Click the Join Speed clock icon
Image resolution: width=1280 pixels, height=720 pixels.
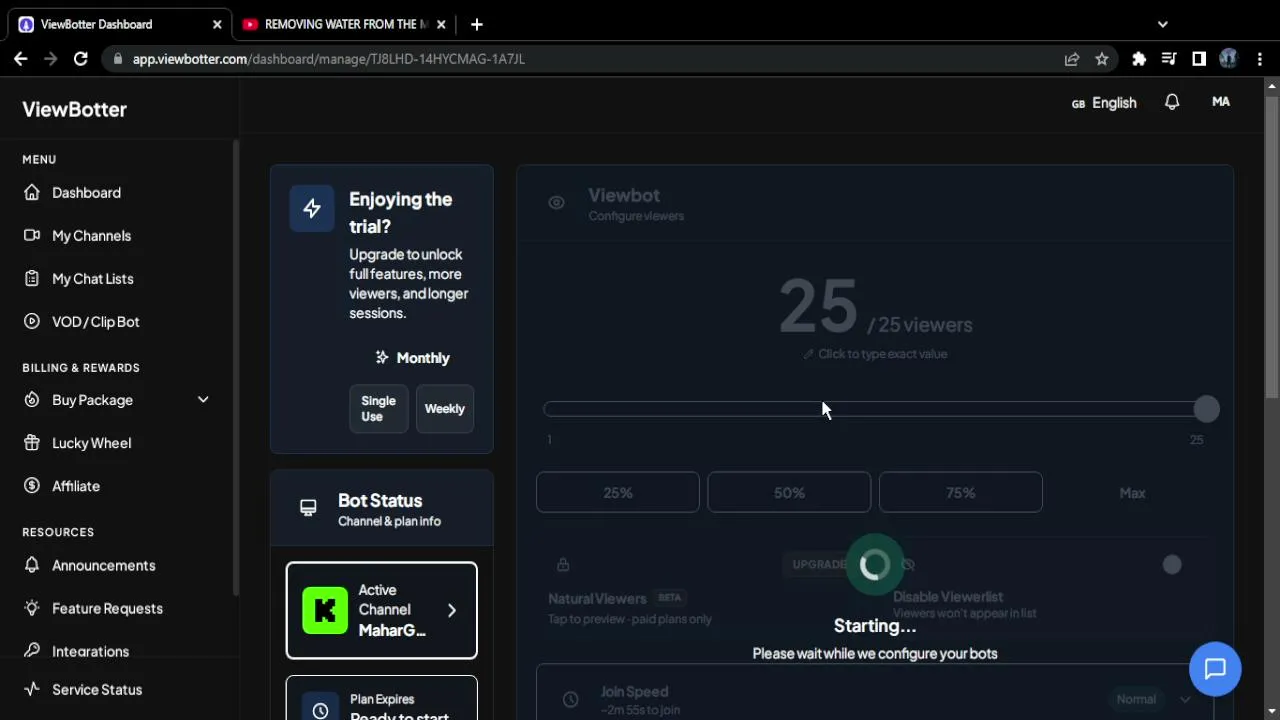tap(570, 699)
